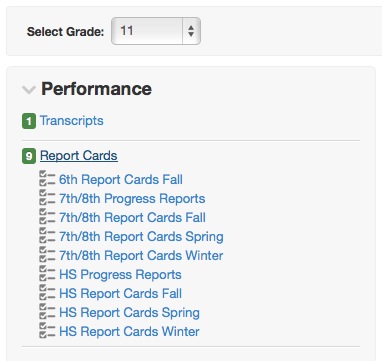Click checklist icon beside 6th Report Cards Fall
The image size is (382, 361).
[x=47, y=178]
